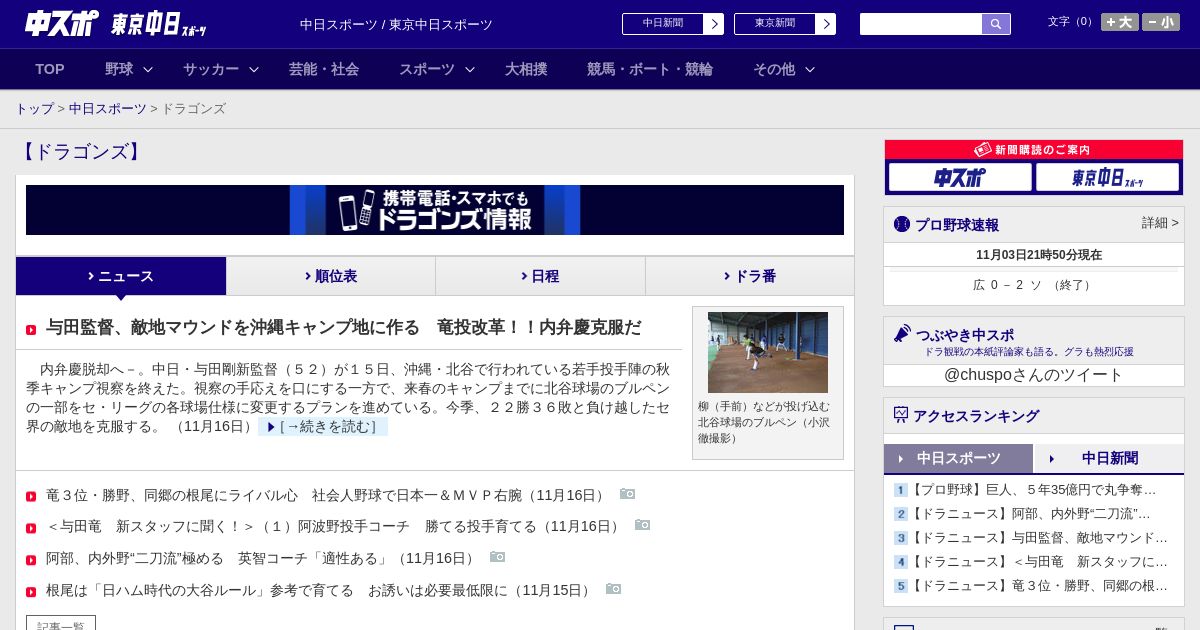Open 中日新聞 link button in header
1200x630 pixels.
click(x=662, y=24)
